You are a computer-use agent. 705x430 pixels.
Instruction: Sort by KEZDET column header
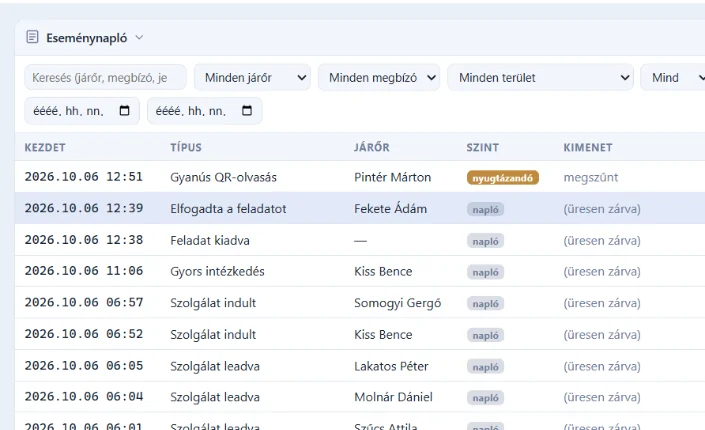(45, 148)
